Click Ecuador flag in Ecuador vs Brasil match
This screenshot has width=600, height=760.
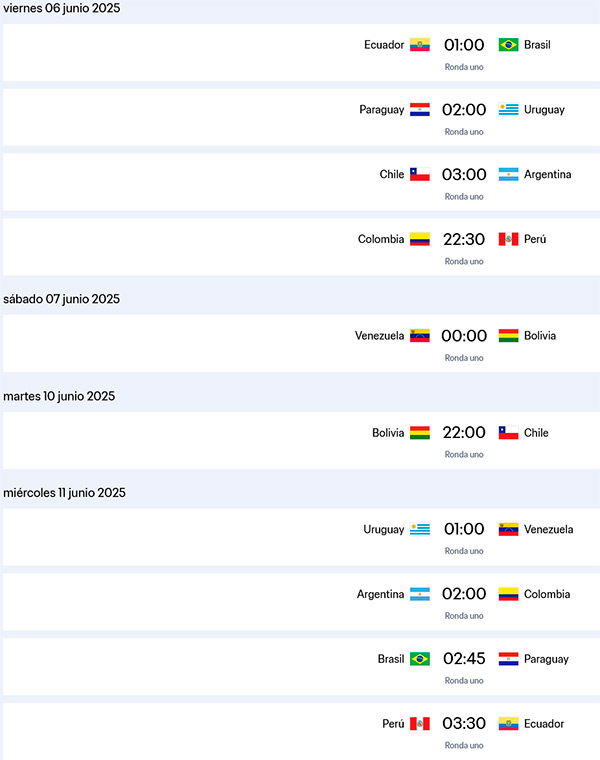[420, 45]
